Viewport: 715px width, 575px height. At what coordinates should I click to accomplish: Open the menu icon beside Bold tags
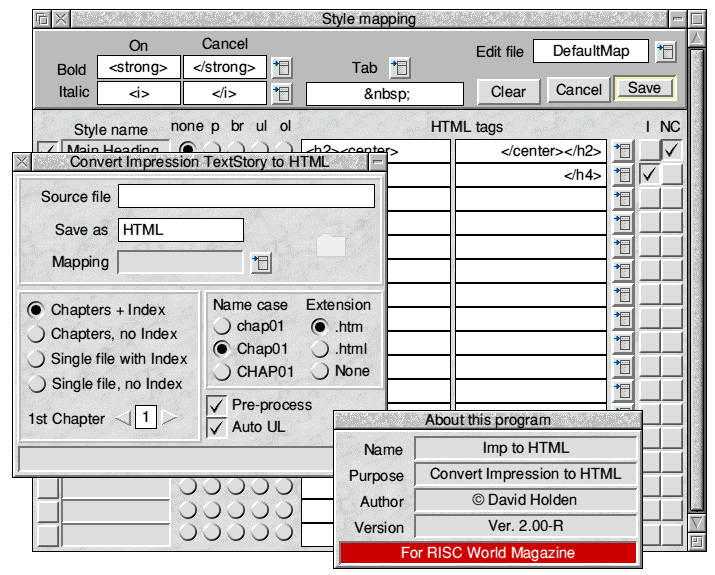(x=281, y=67)
